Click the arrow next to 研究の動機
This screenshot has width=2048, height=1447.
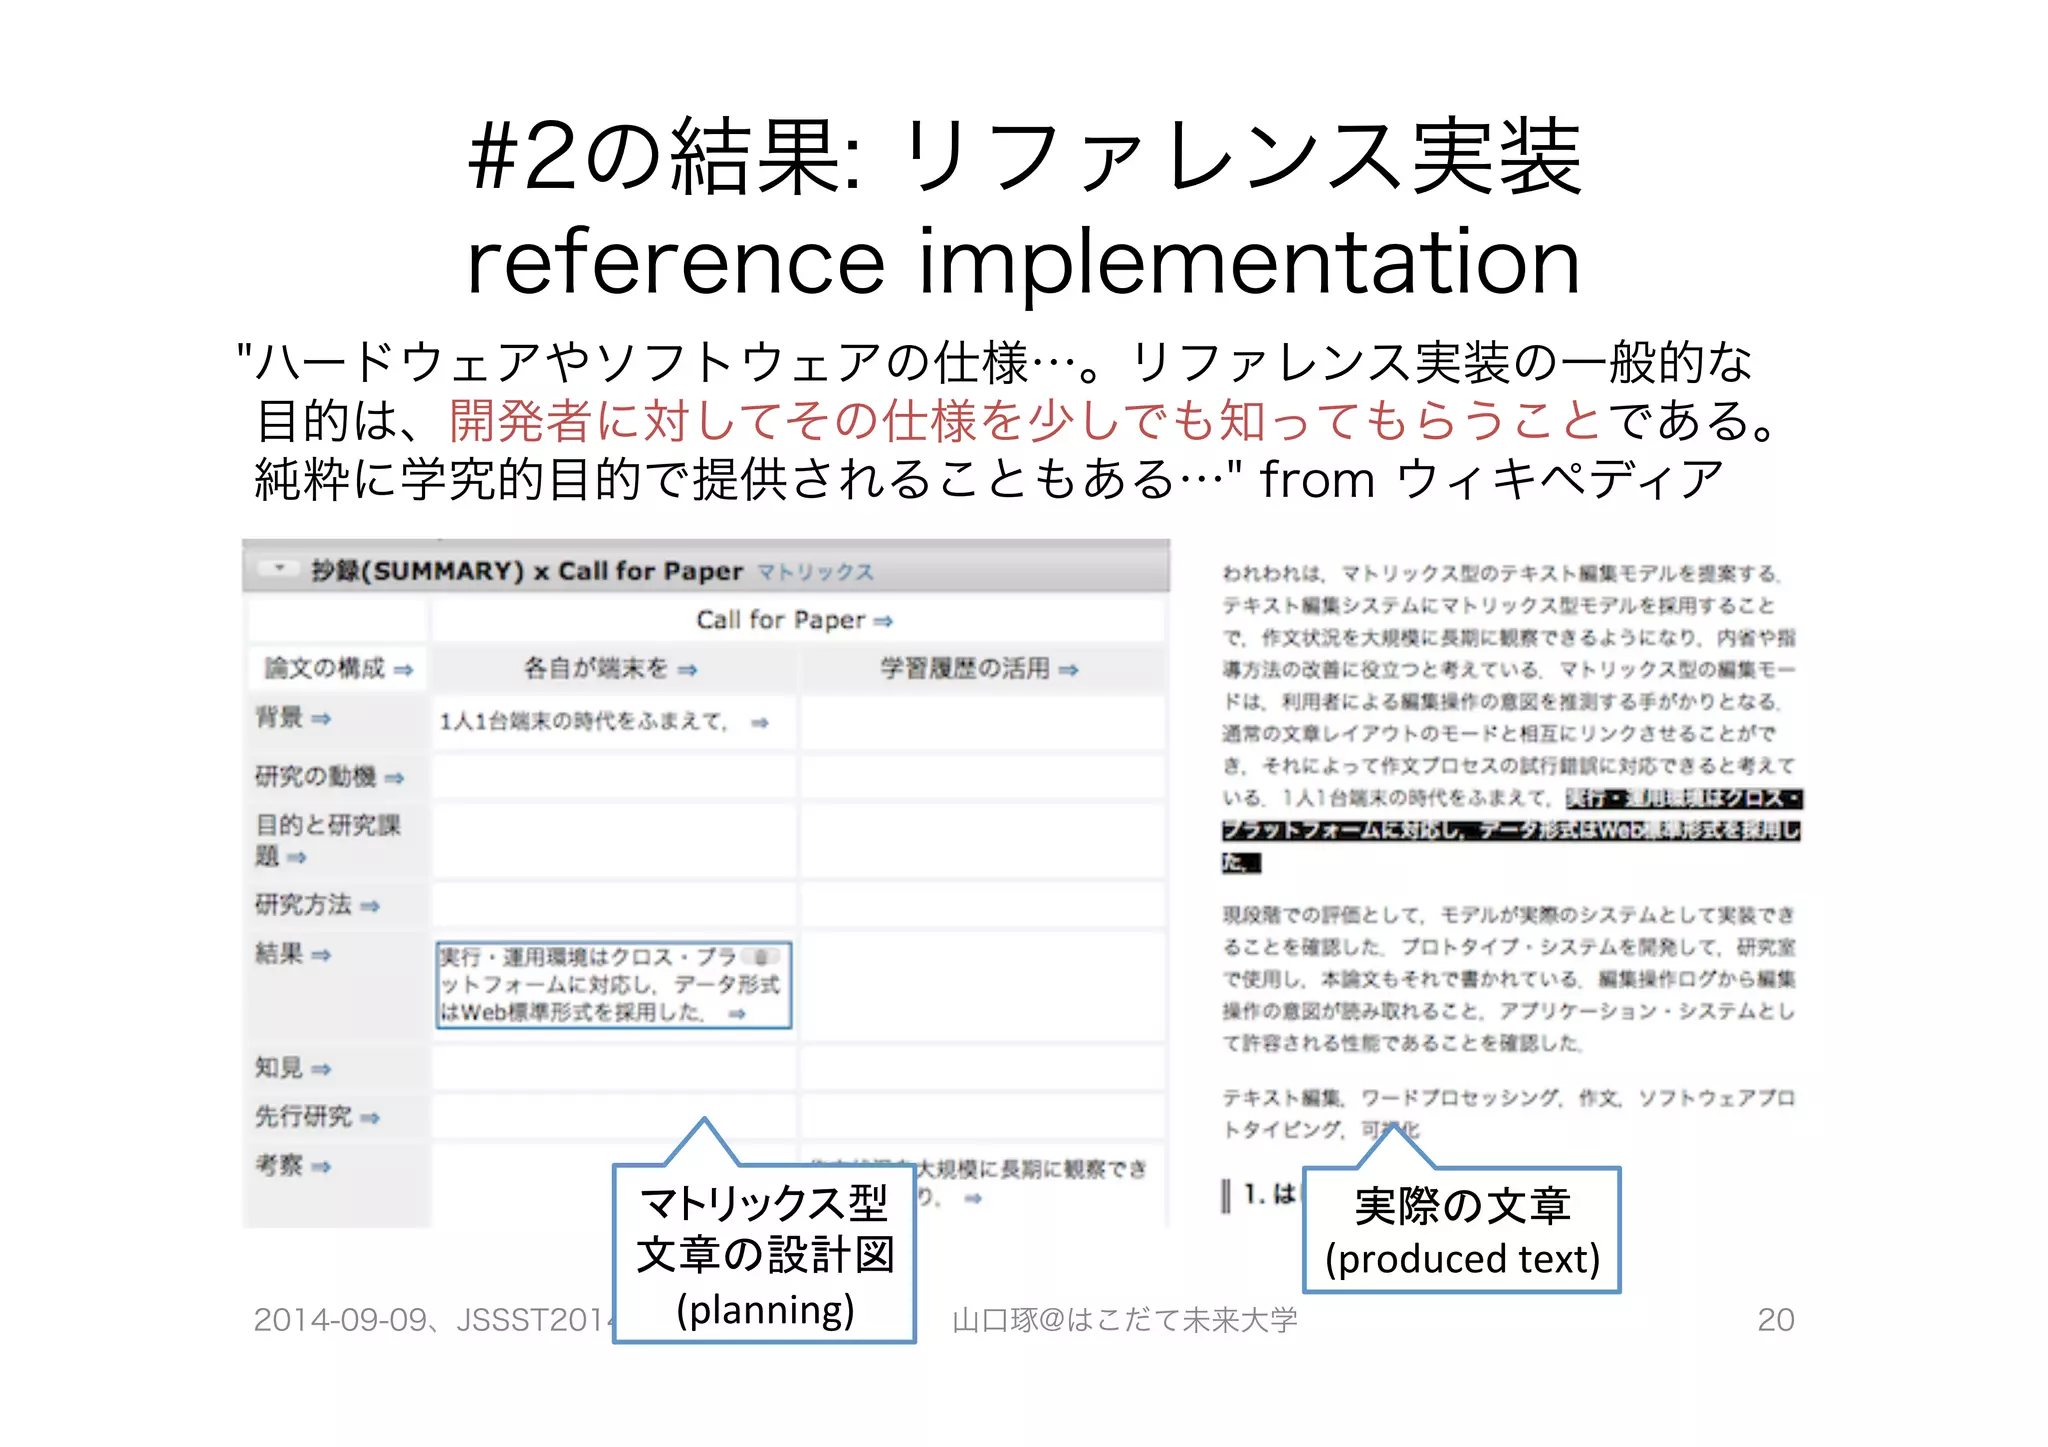tap(394, 777)
